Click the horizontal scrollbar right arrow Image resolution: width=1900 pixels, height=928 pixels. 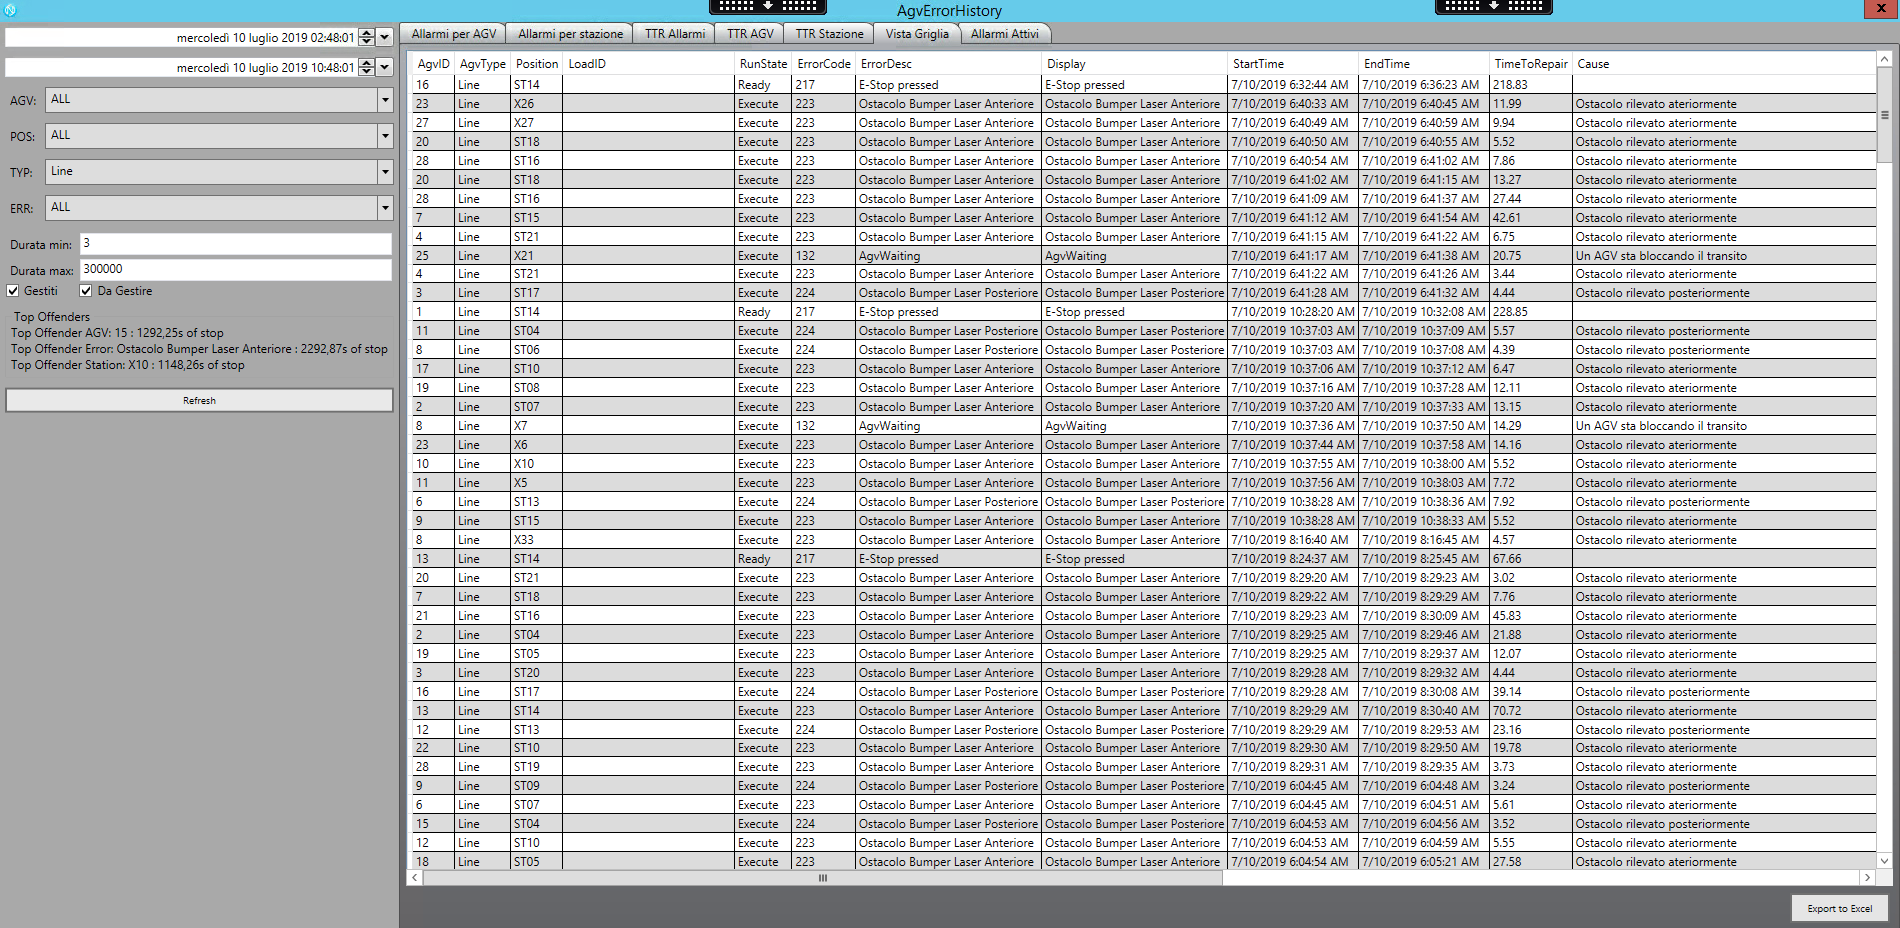(x=1867, y=877)
